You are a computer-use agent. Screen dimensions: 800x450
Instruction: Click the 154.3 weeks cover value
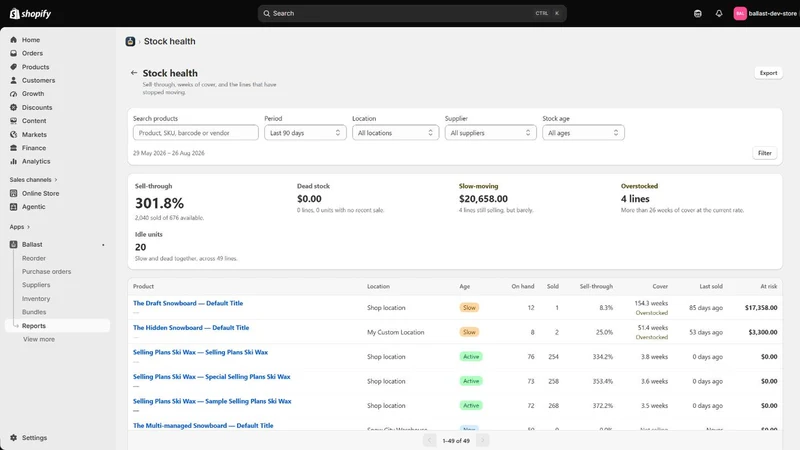(651, 303)
